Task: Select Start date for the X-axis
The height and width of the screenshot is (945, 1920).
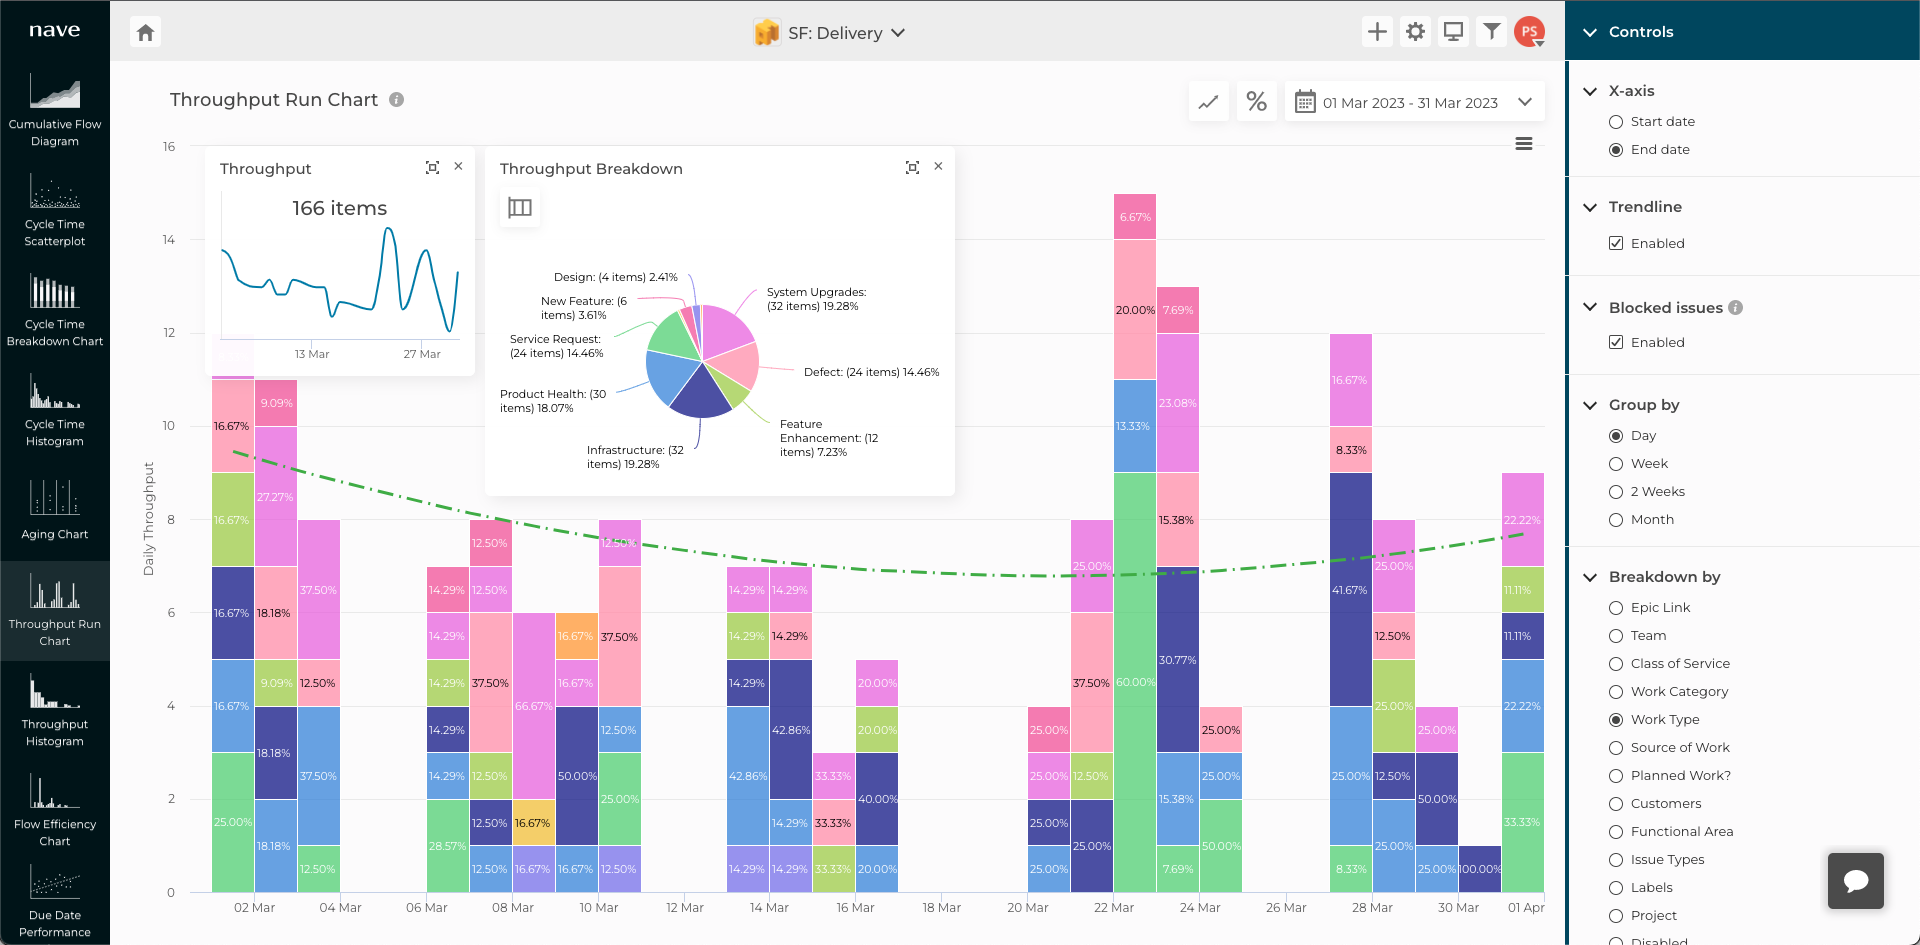Action: [x=1616, y=122]
